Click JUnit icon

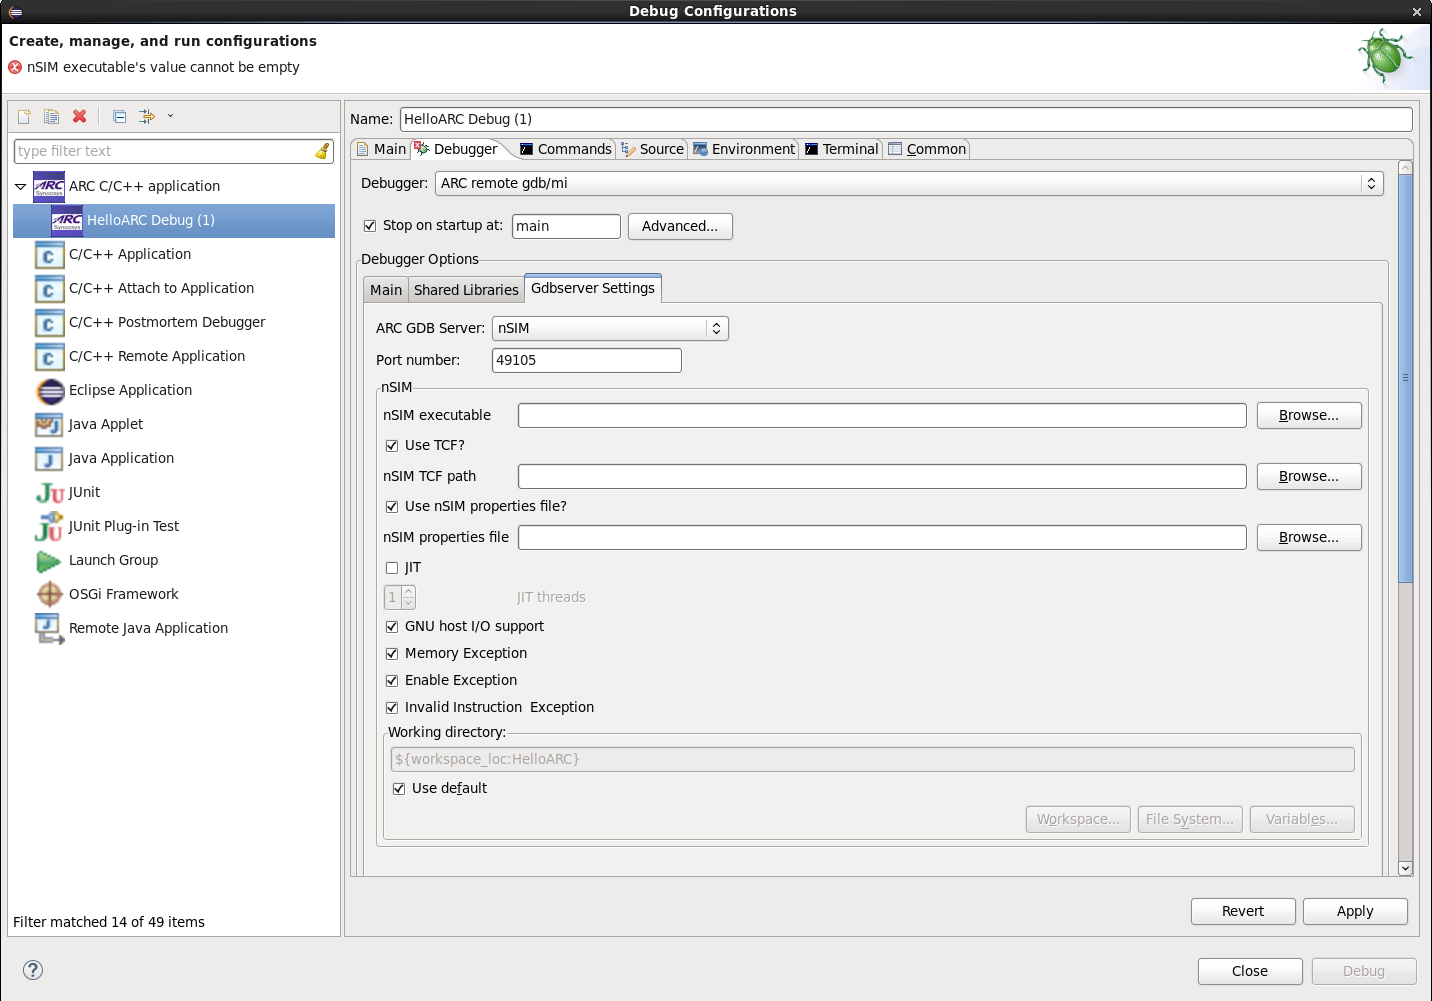pyautogui.click(x=50, y=493)
